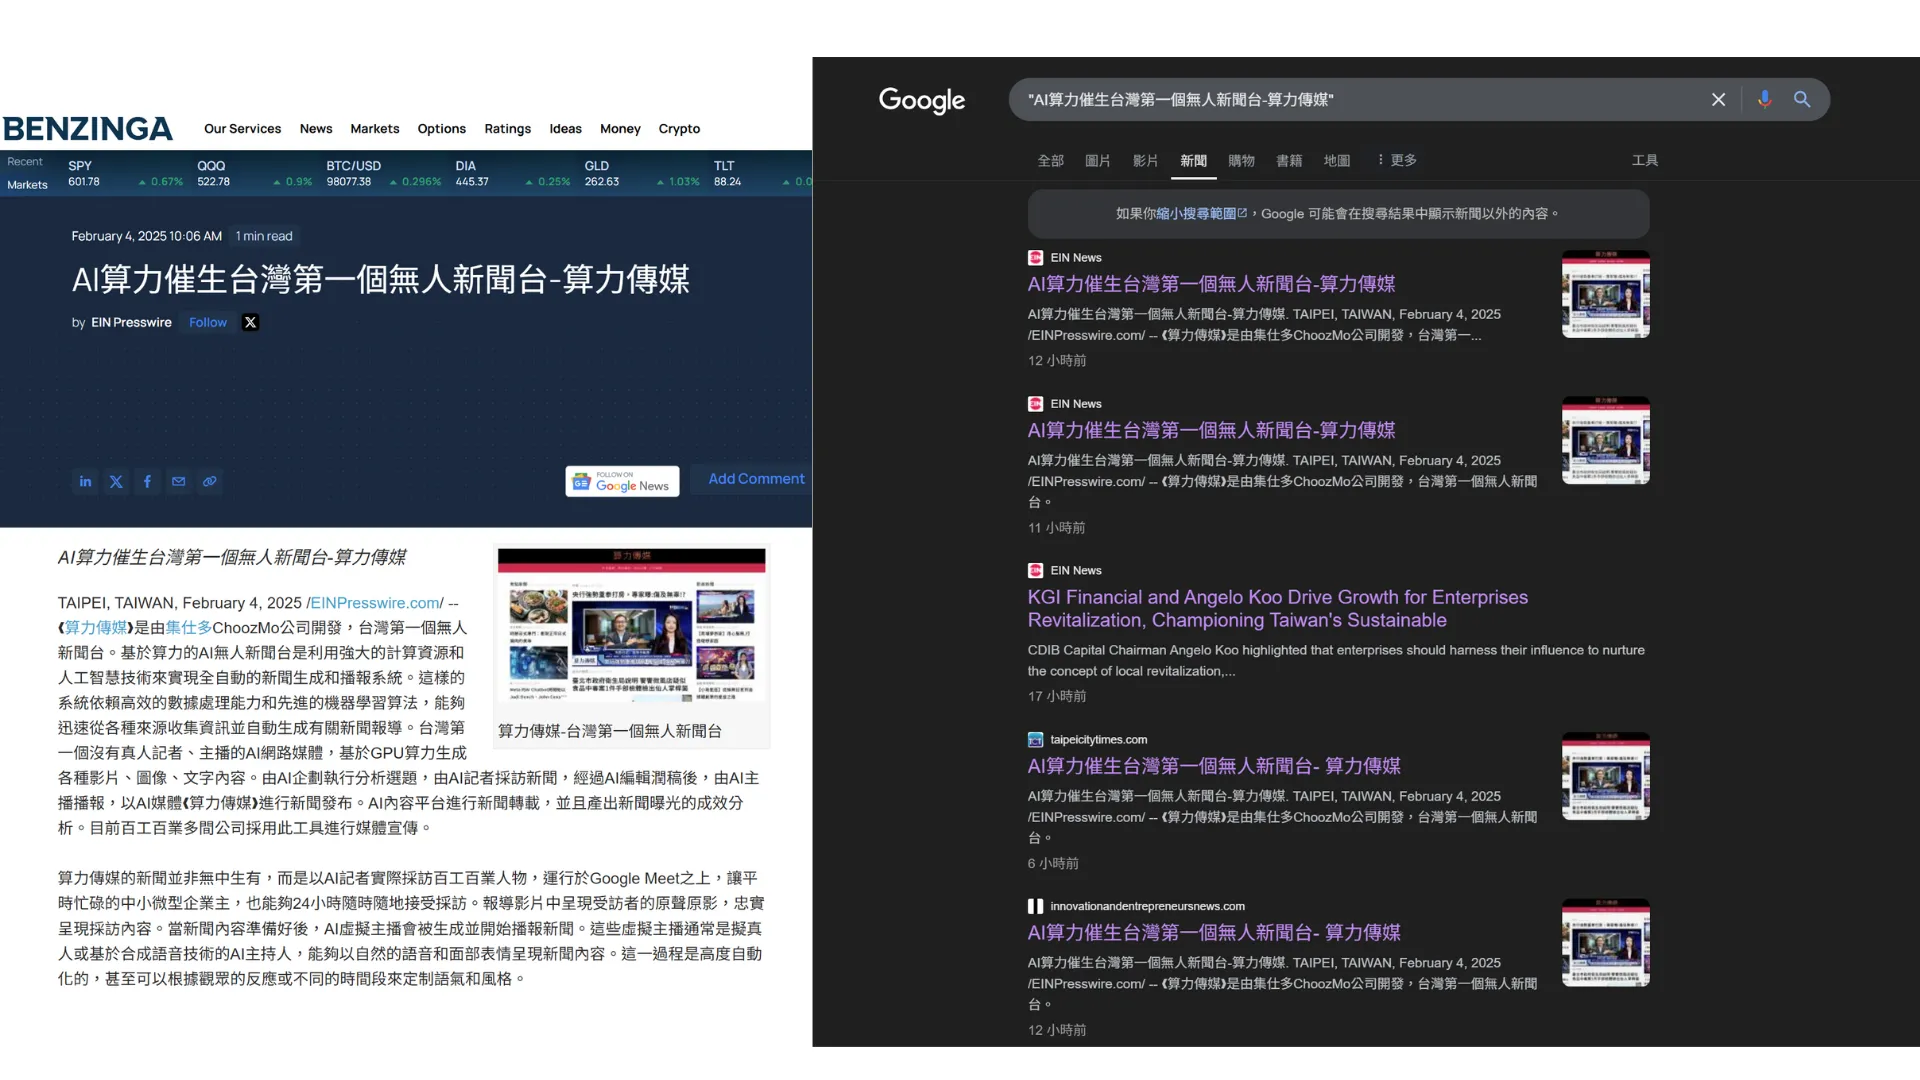Click the Google News follow button

[x=622, y=481]
